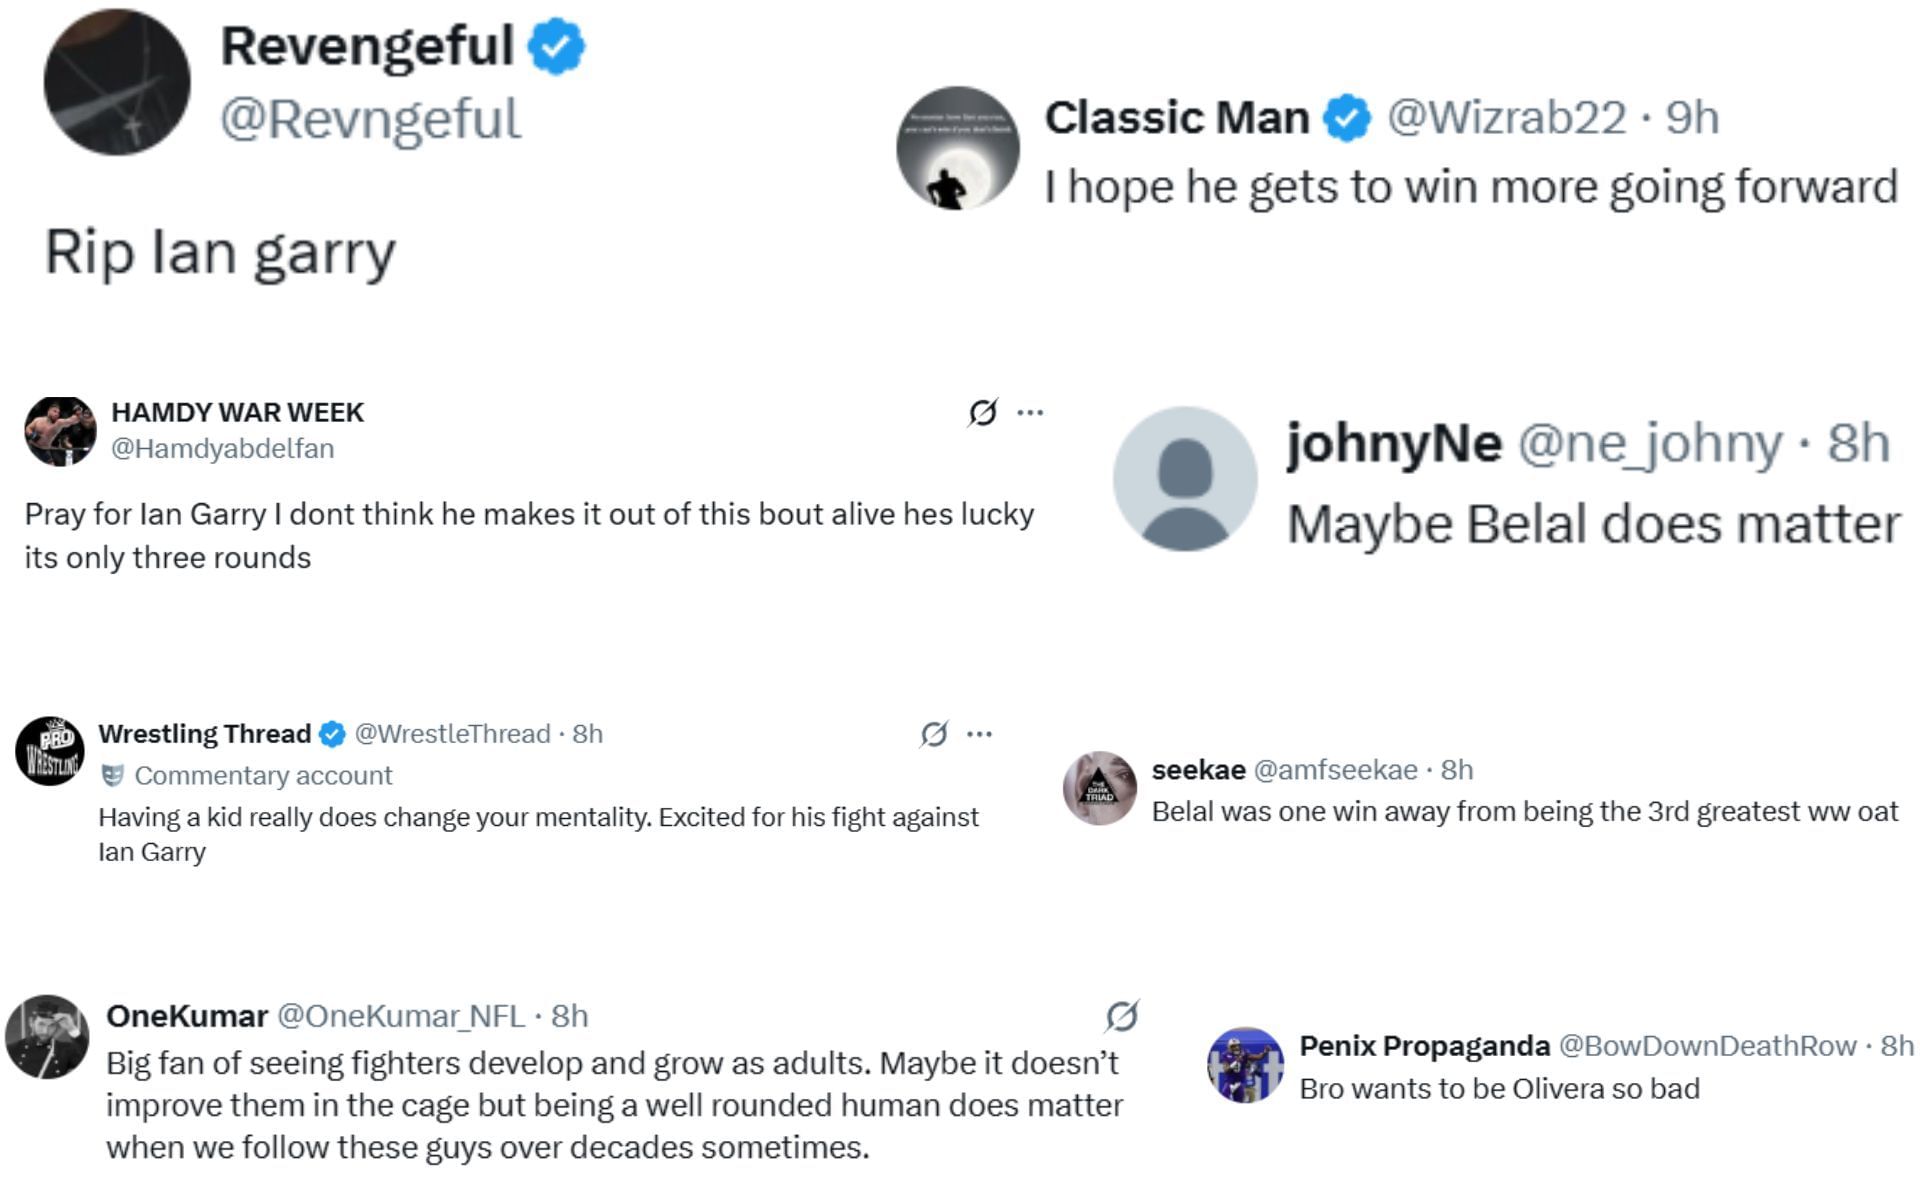Screen dimensions: 1920x1200
Task: Click Revengeful's verified badge
Action: 556,47
